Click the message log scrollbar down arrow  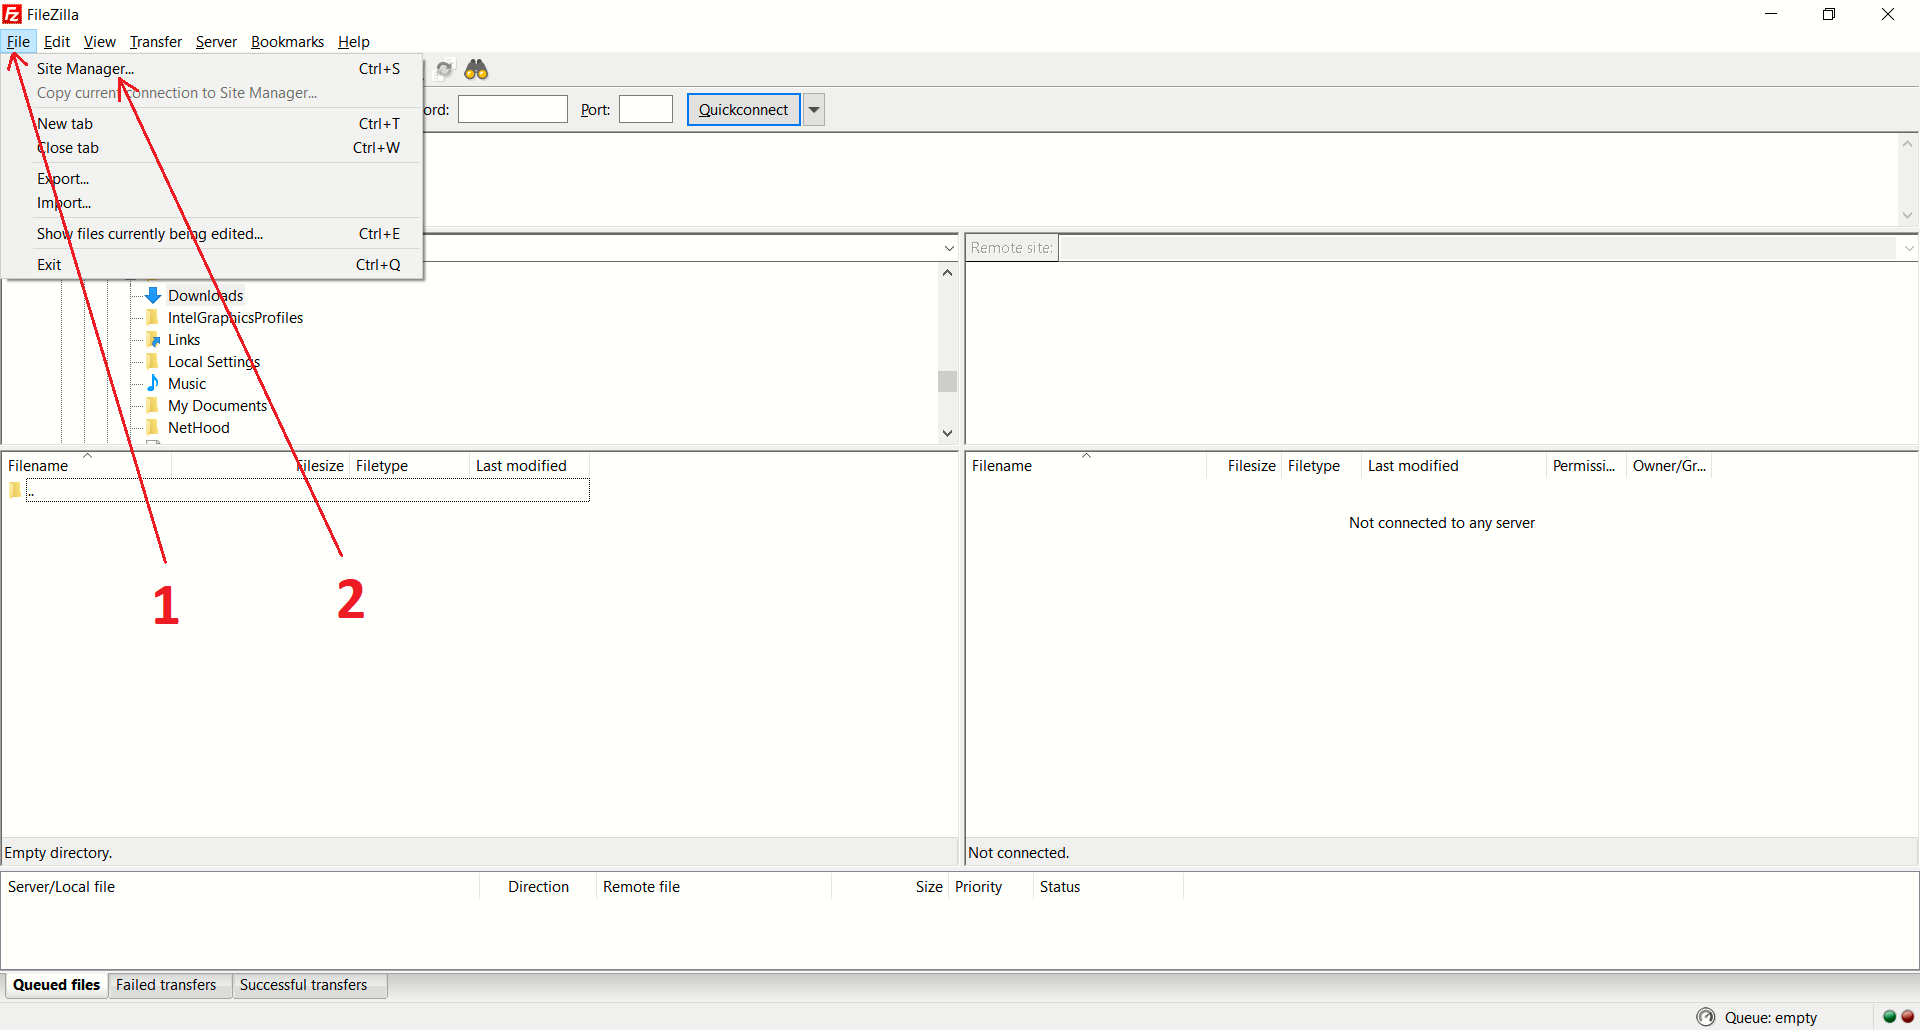tap(1907, 215)
